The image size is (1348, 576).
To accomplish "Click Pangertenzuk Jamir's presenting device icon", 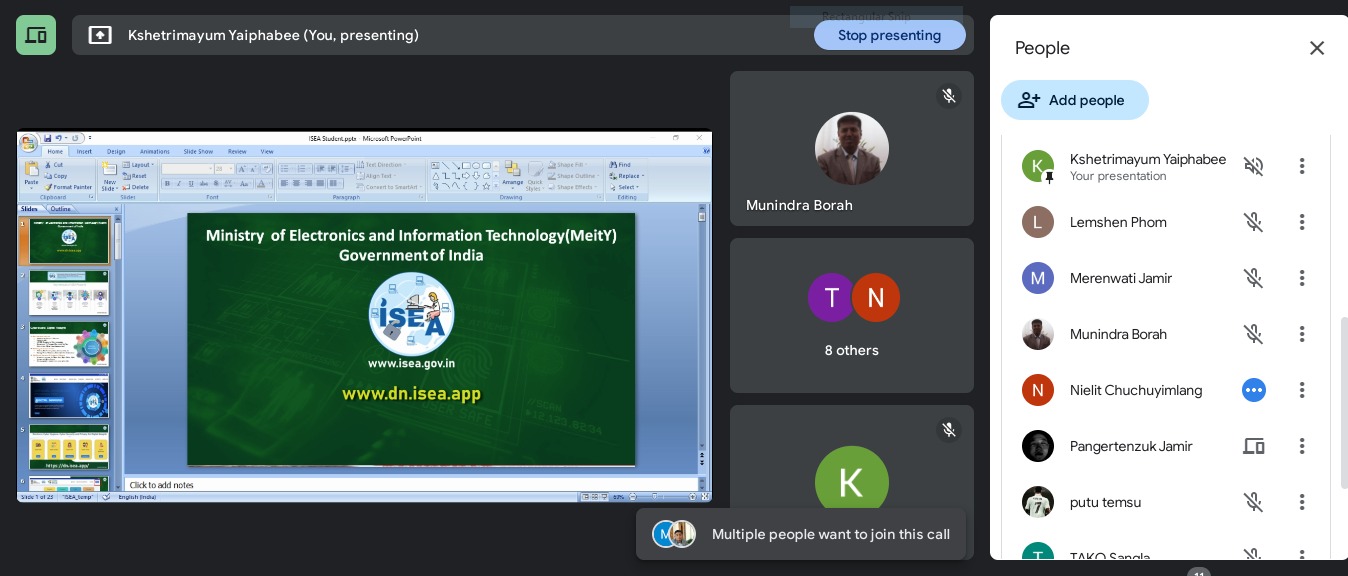I will click(1253, 446).
